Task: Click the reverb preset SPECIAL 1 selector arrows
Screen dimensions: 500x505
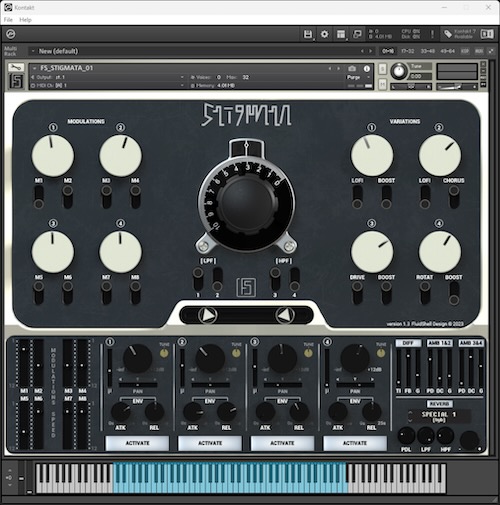Action: pos(411,416)
